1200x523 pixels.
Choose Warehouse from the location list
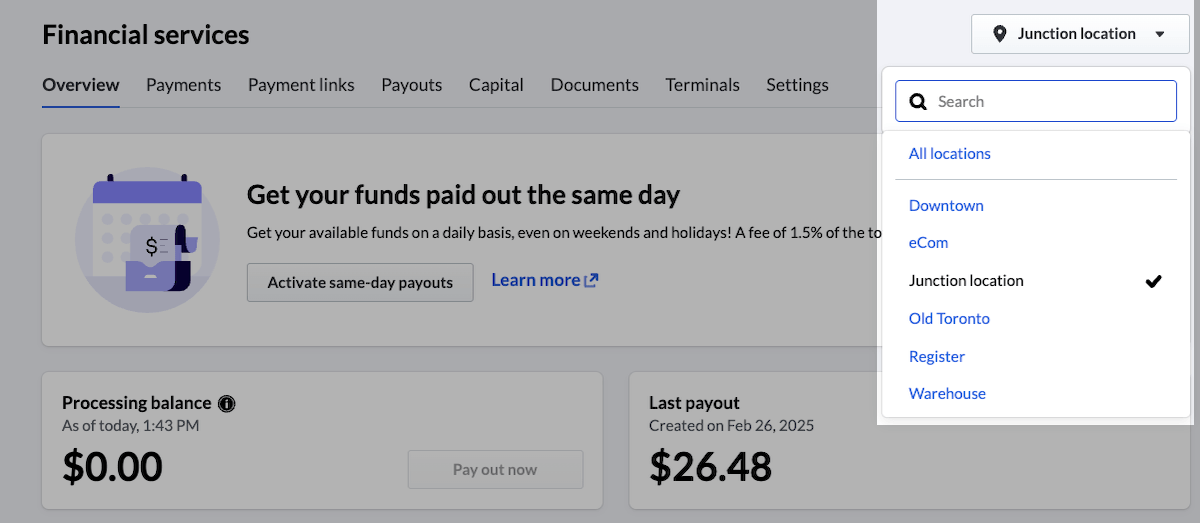[x=947, y=394]
